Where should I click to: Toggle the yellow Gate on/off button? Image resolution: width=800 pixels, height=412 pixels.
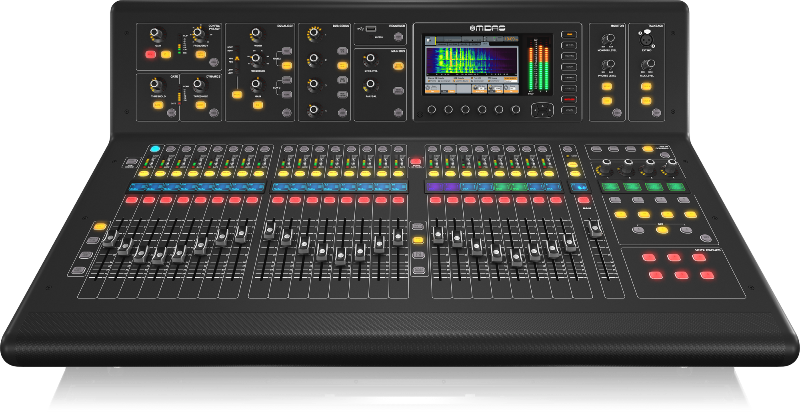(158, 105)
